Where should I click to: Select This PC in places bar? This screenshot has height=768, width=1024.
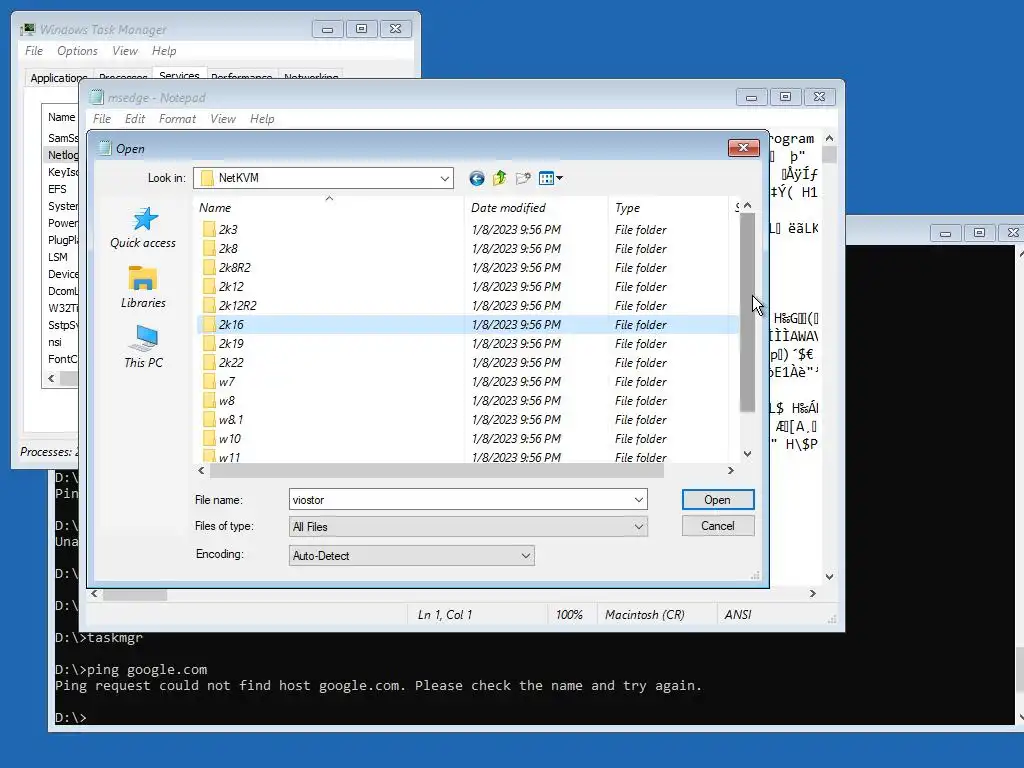click(143, 347)
